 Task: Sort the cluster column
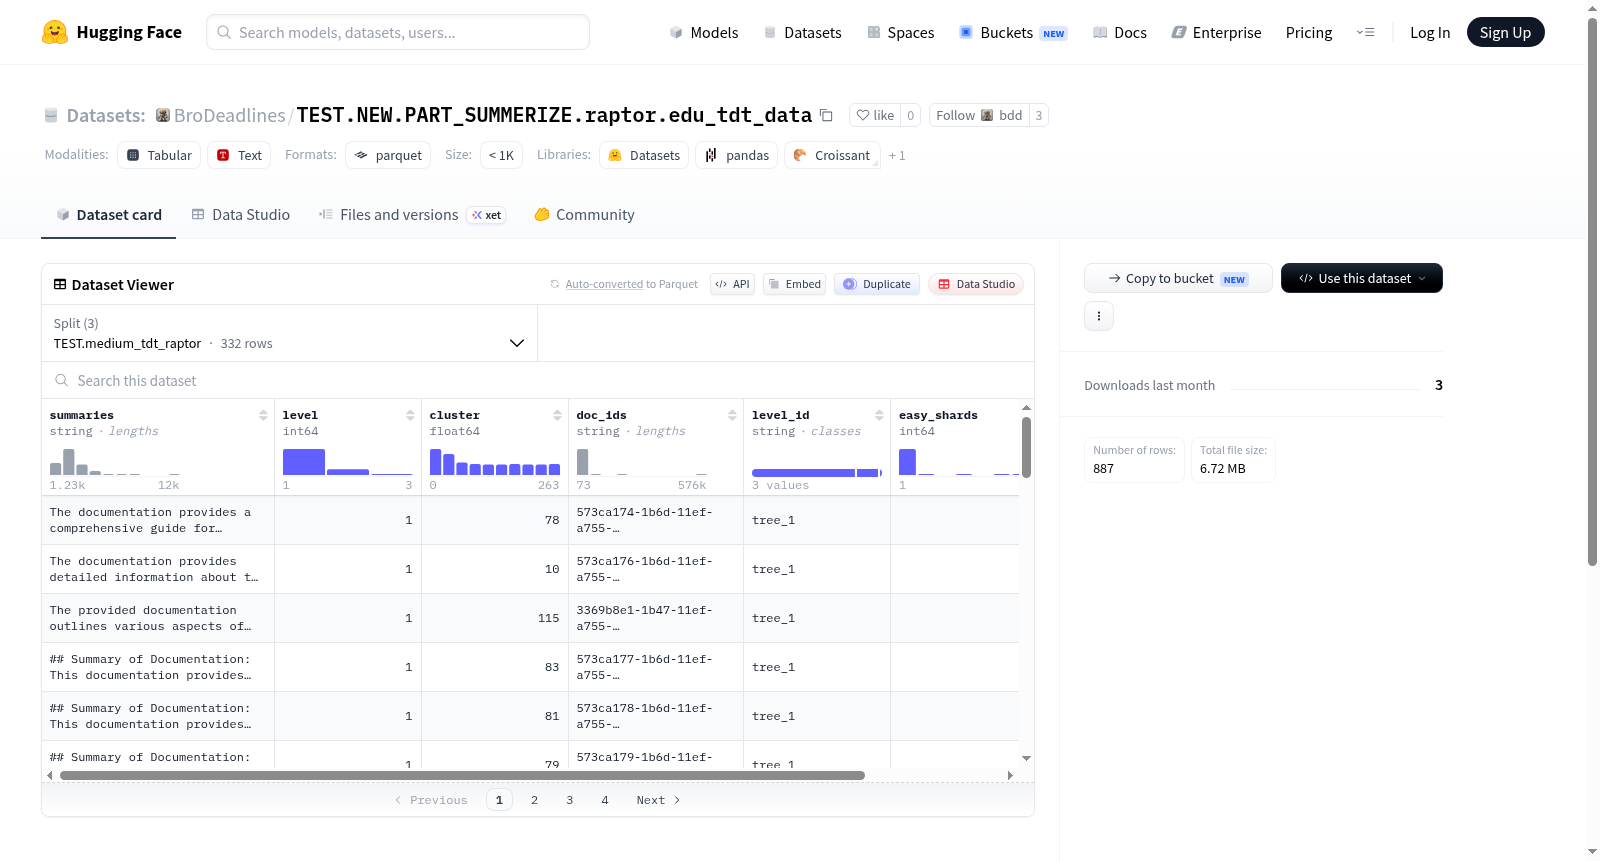tap(557, 415)
